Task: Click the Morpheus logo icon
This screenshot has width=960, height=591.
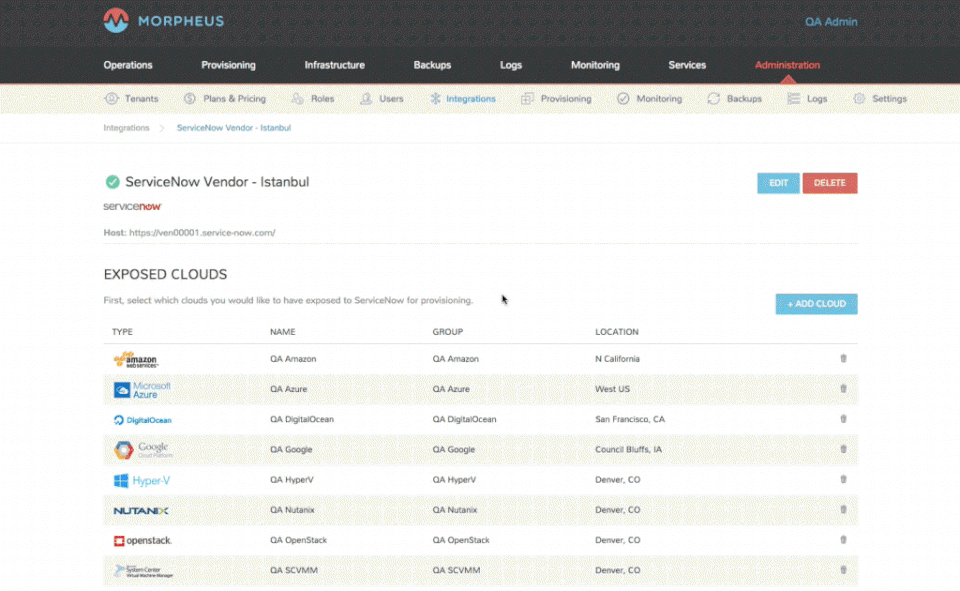Action: (x=116, y=20)
